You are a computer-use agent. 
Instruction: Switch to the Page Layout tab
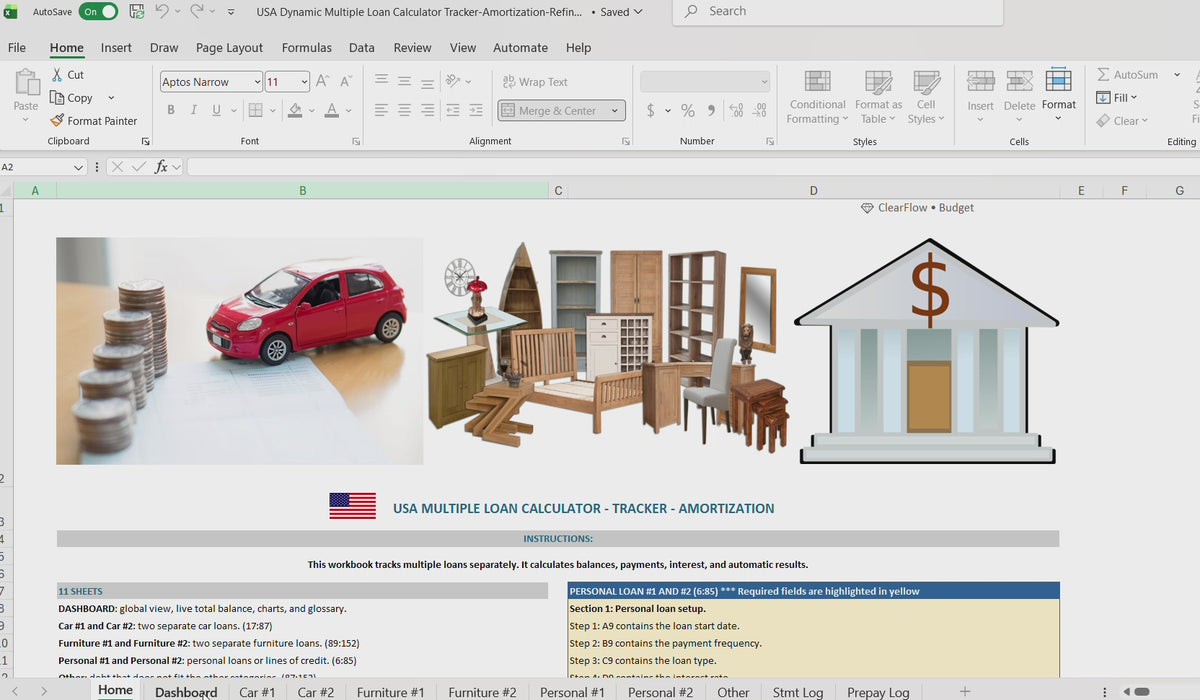pos(229,47)
